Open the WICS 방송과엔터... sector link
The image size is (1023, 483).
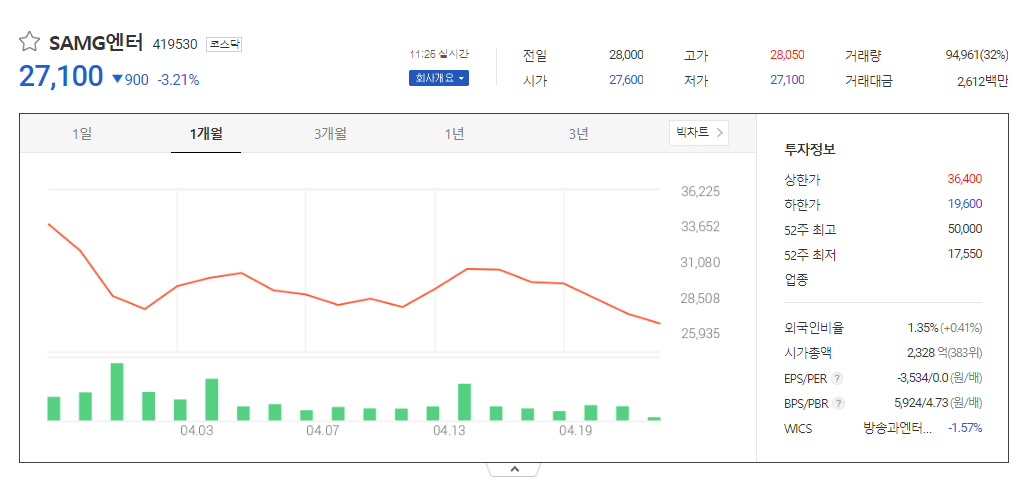[x=897, y=428]
